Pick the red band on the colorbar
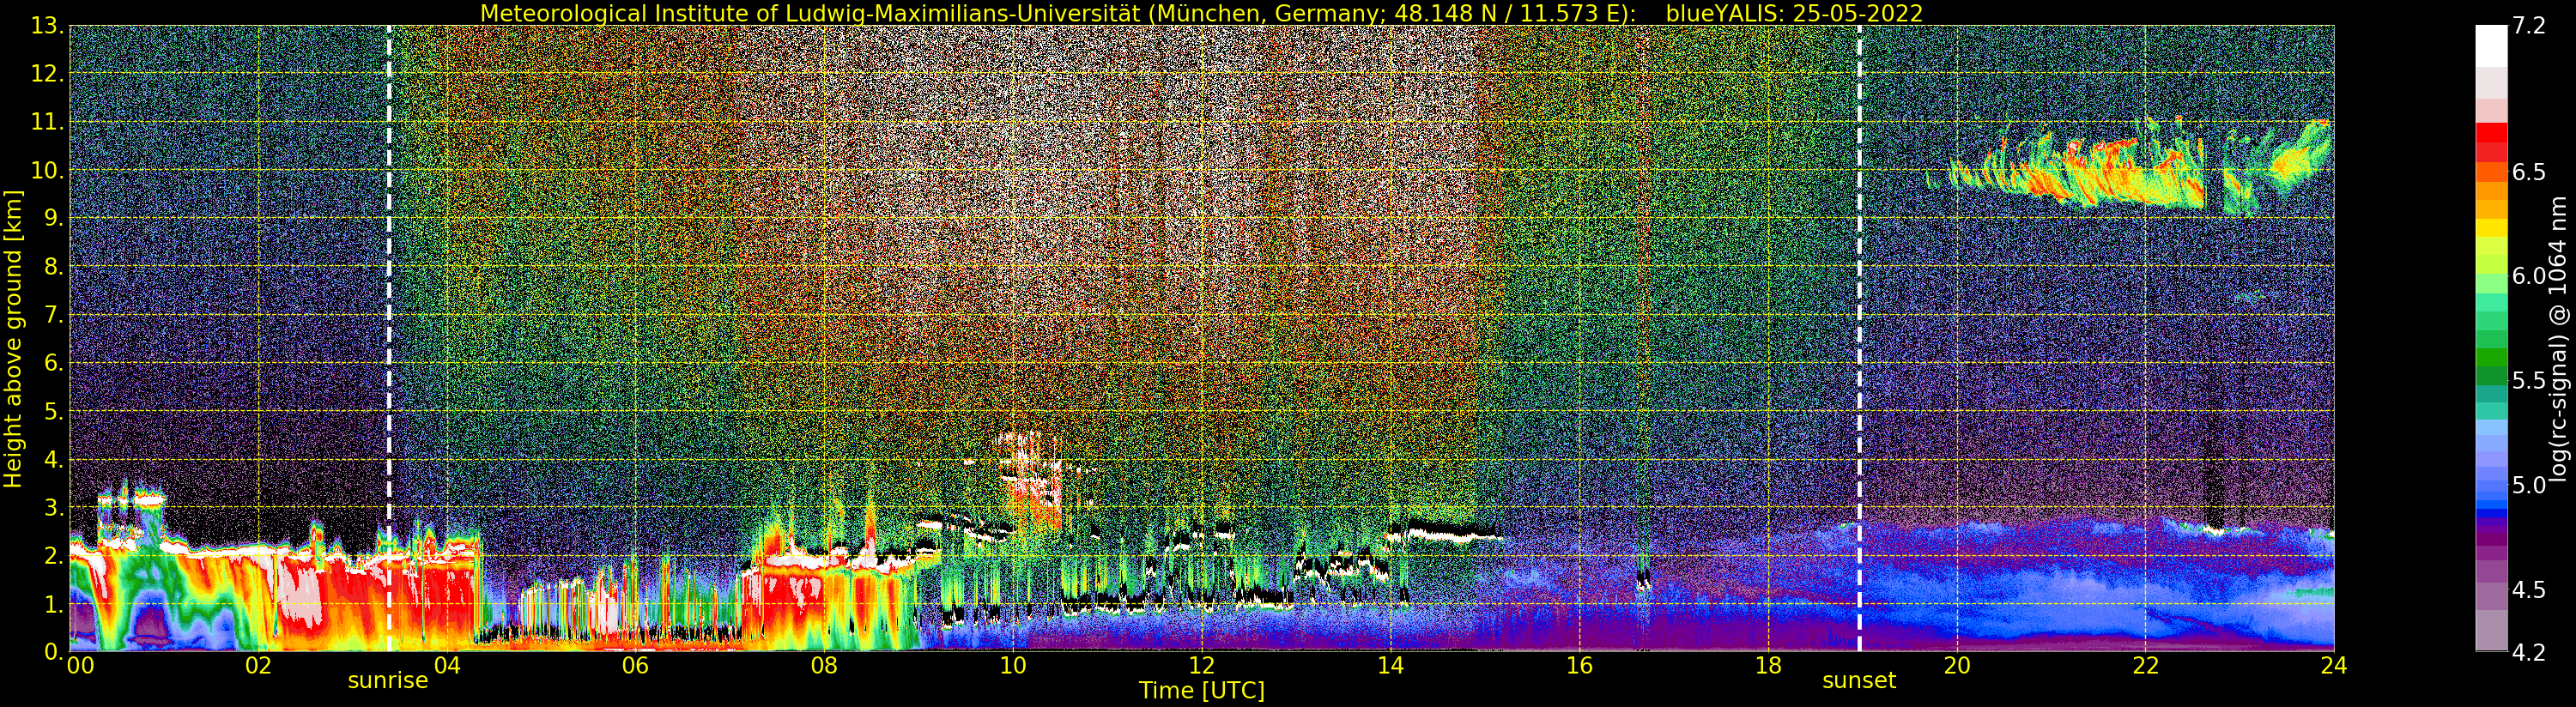The height and width of the screenshot is (707, 2576). [x=2490, y=133]
